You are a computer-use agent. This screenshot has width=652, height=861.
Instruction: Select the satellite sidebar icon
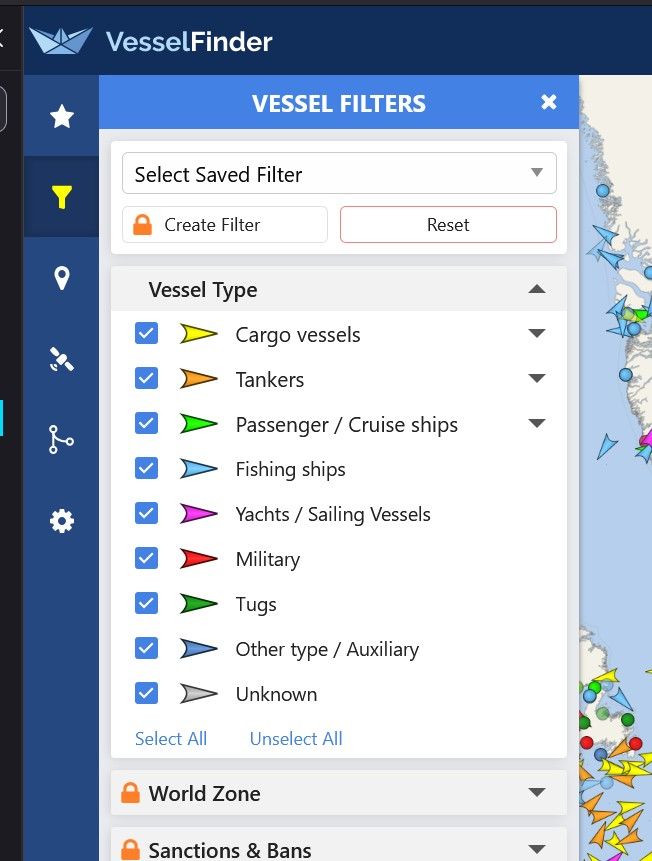62,360
